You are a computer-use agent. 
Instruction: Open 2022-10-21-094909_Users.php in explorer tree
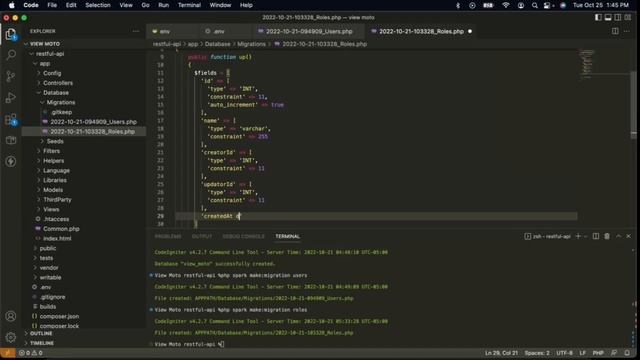[93, 122]
